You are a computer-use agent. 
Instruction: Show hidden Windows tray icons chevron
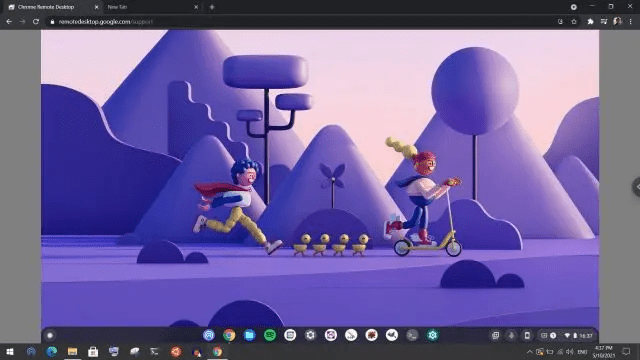(529, 352)
